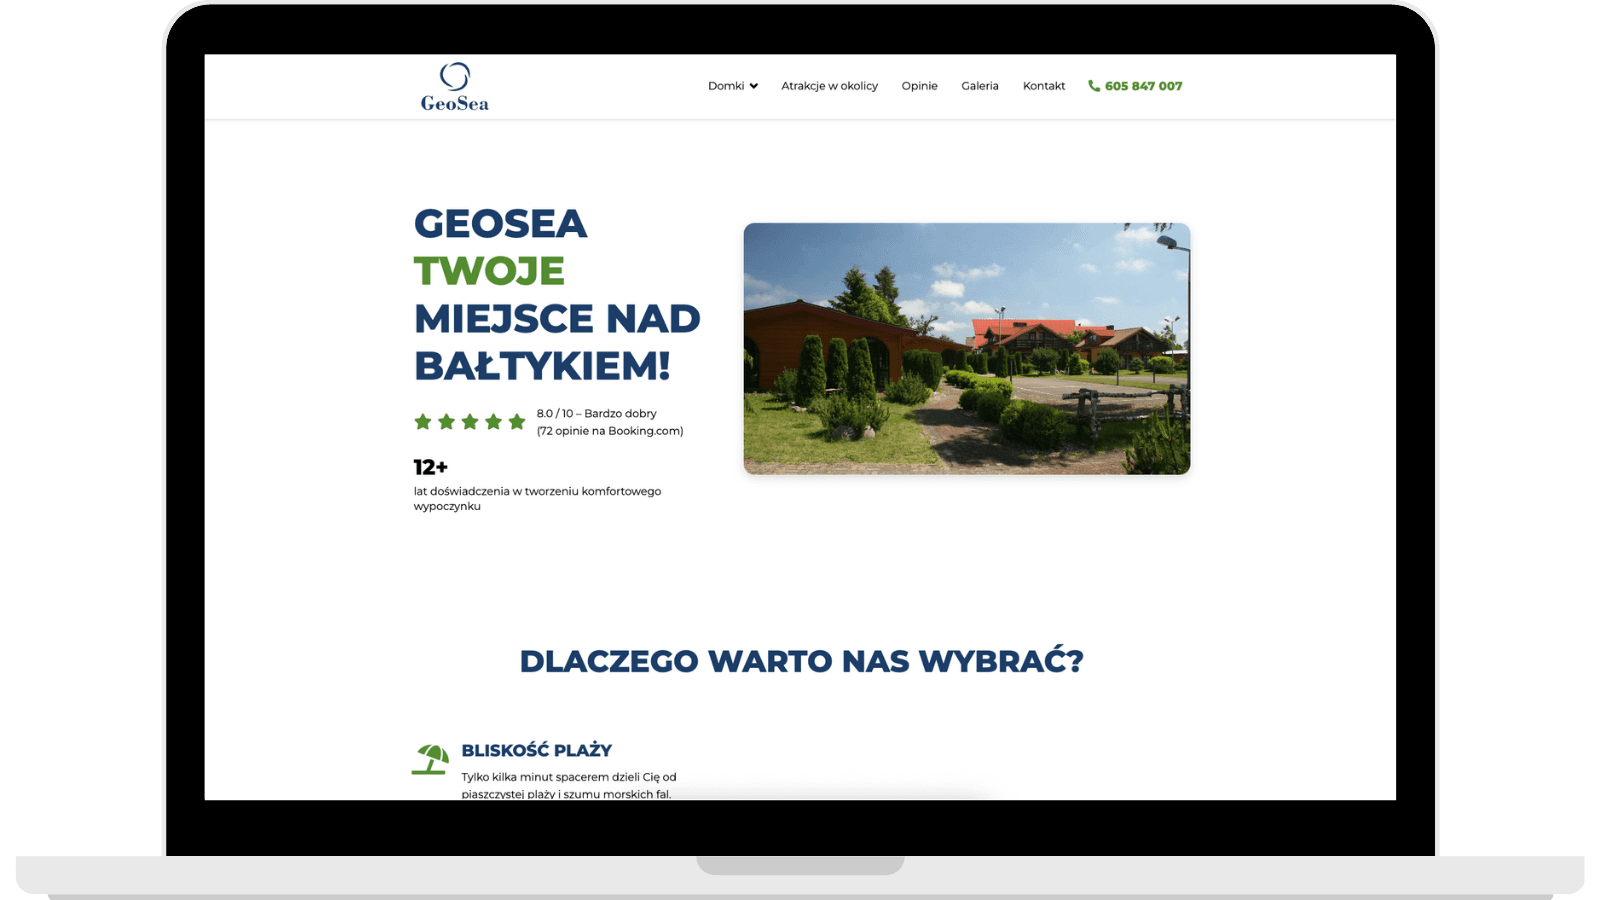Open the Opinie menu link
Image resolution: width=1600 pixels, height=900 pixels.
919,86
